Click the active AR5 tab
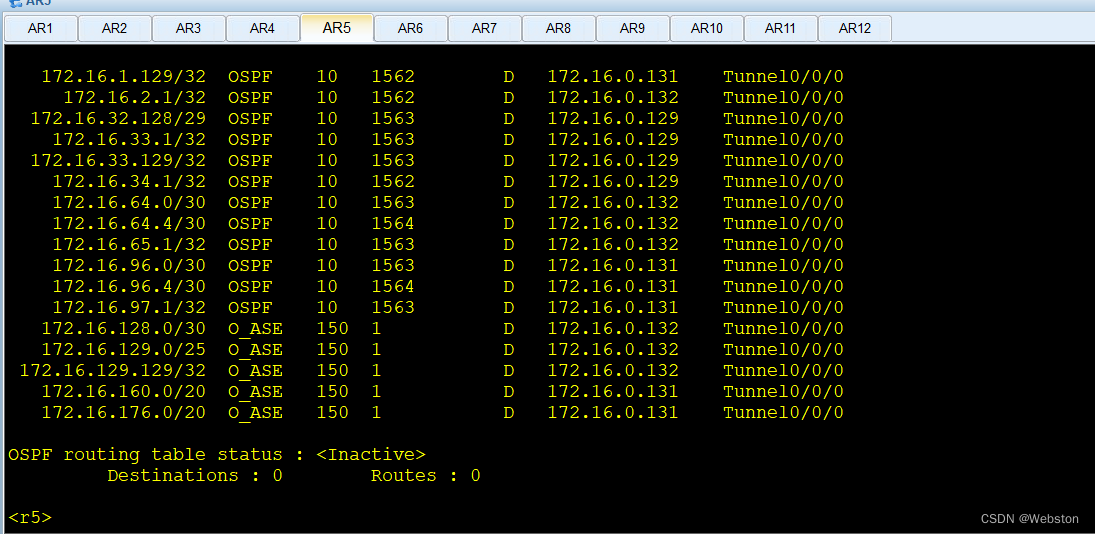 point(337,28)
